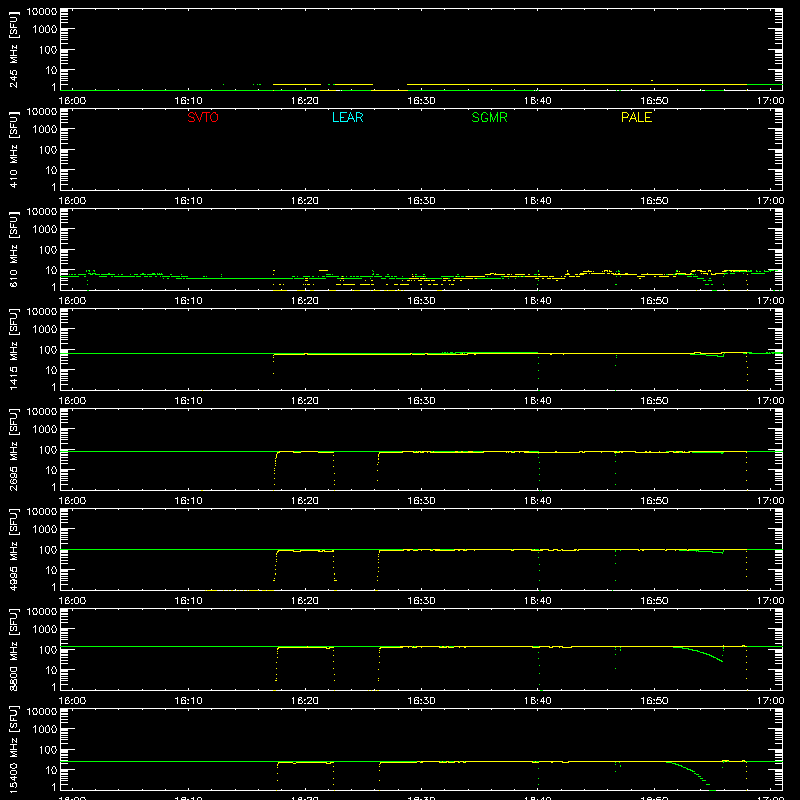800x800 pixels.
Task: Click the 1000 y-axis value on the 4995 MHz panel
Action: tap(45, 530)
